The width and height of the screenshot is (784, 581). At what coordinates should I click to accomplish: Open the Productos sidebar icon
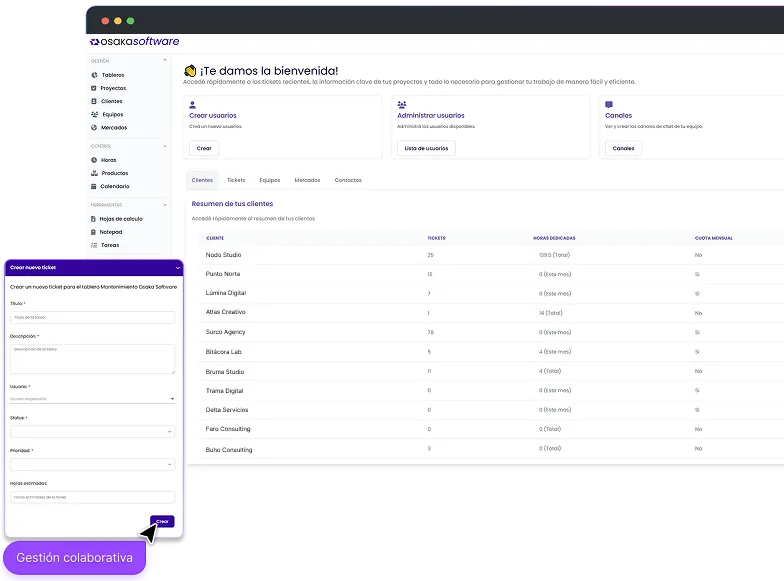point(94,173)
